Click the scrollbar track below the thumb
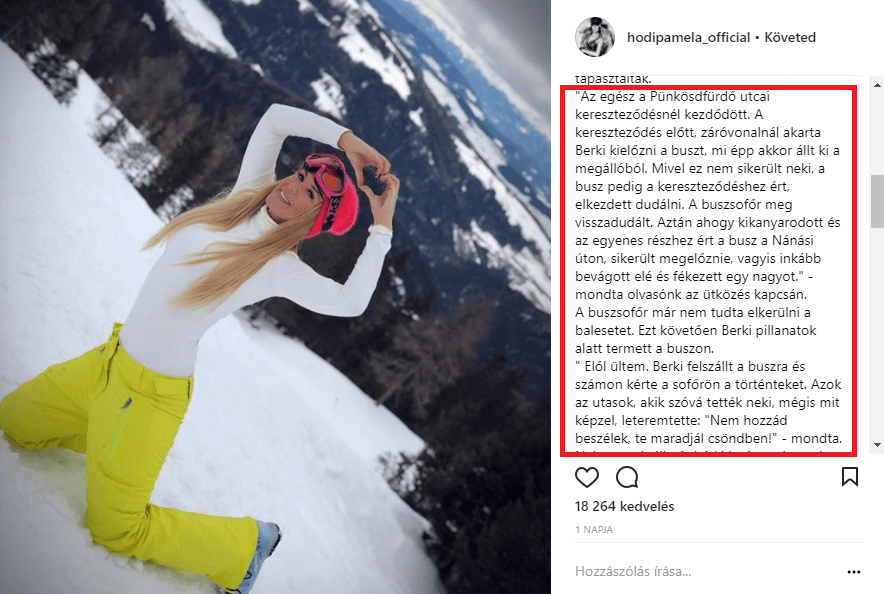The width and height of the screenshot is (884, 594). [x=877, y=333]
